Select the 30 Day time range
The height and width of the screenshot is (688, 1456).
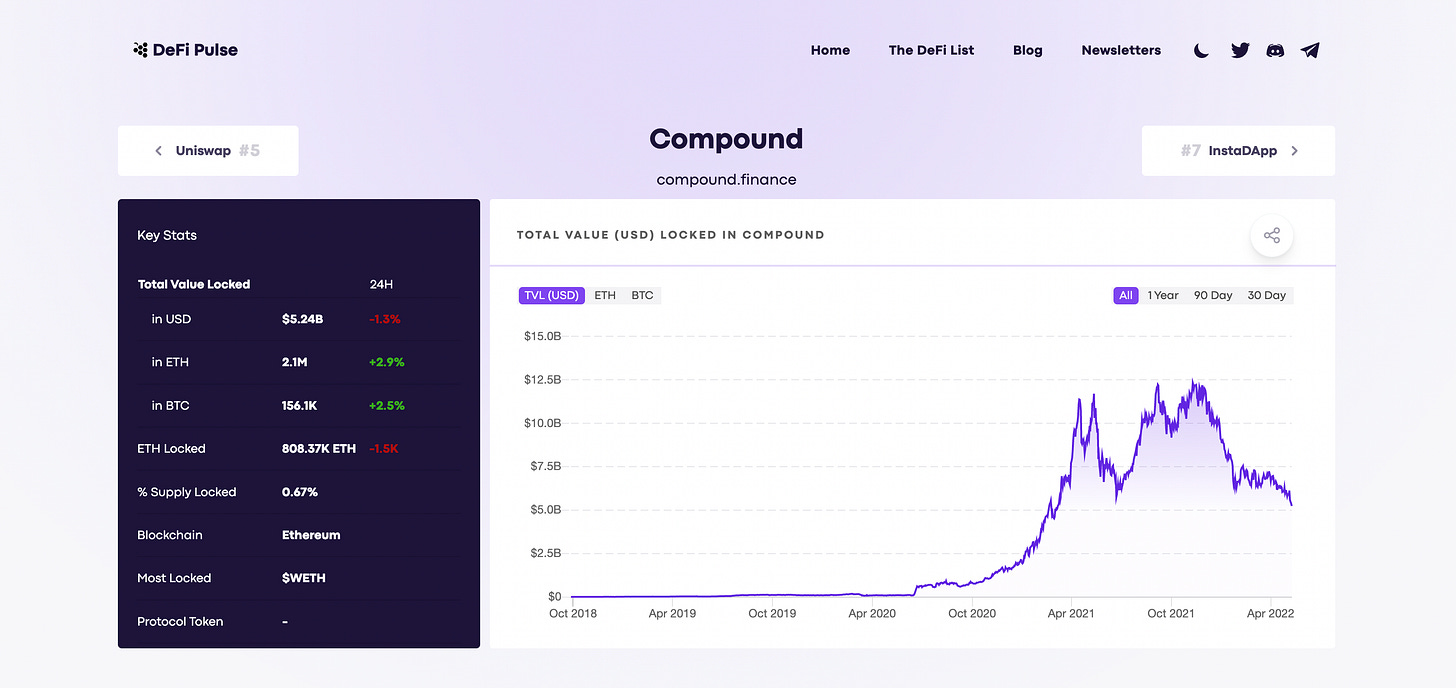[x=1267, y=295]
